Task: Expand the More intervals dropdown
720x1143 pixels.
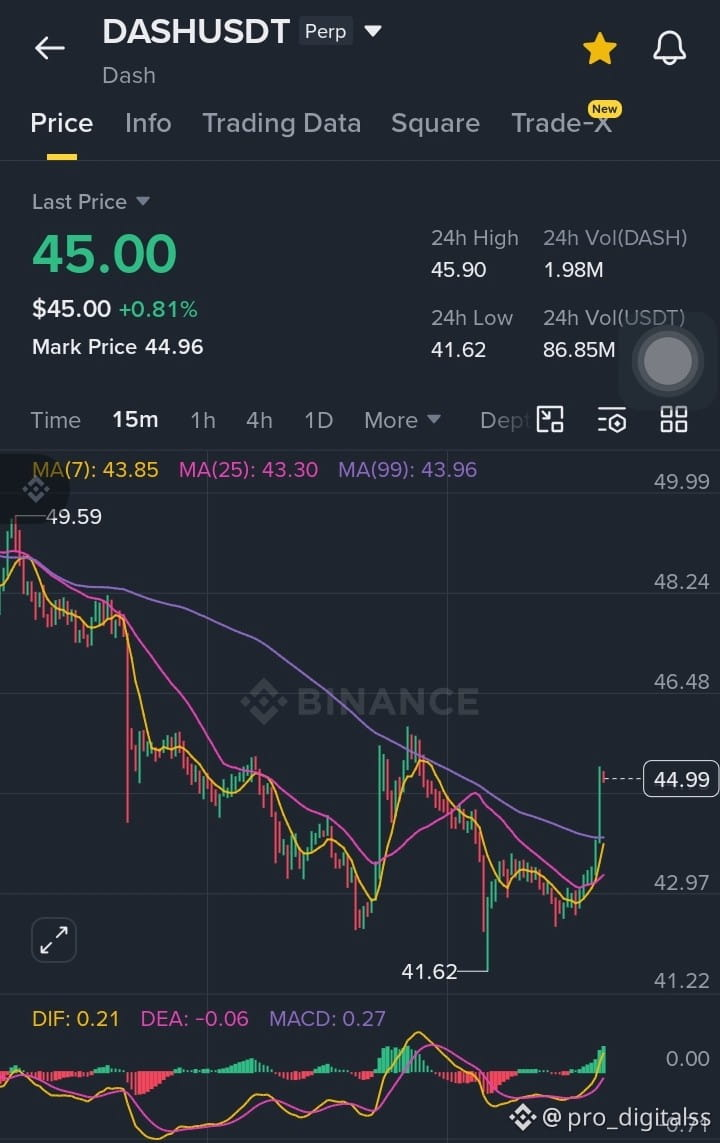Action: click(402, 421)
